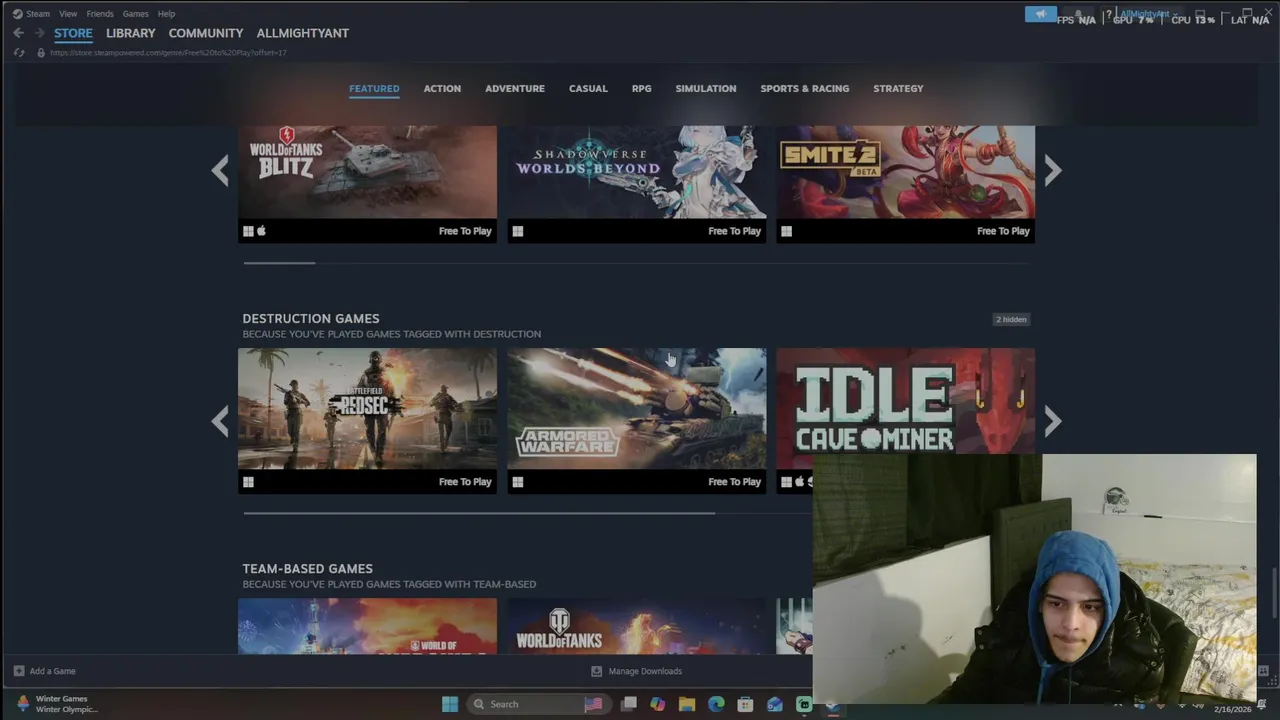This screenshot has height=720, width=1280.
Task: Click Windows icon under Smite 2 card
Action: [787, 231]
